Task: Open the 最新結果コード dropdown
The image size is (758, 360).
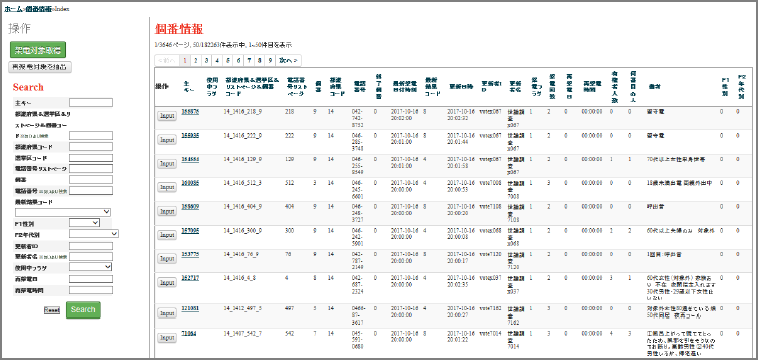Action: pyautogui.click(x=63, y=212)
